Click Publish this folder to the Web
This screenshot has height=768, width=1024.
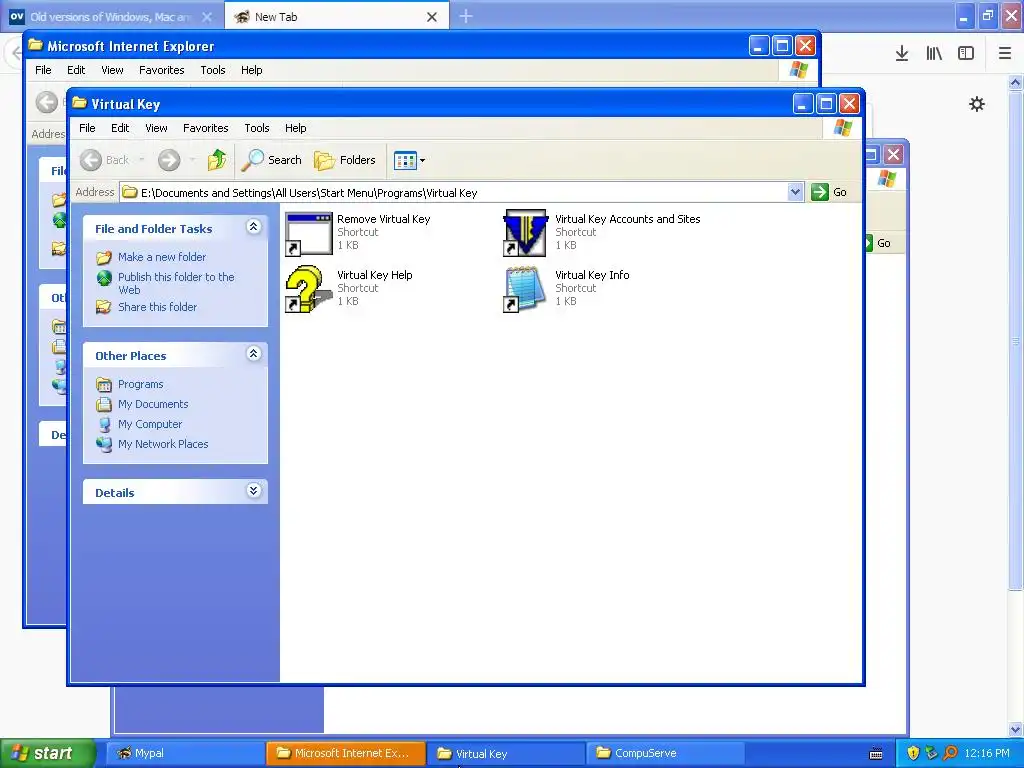pyautogui.click(x=176, y=283)
